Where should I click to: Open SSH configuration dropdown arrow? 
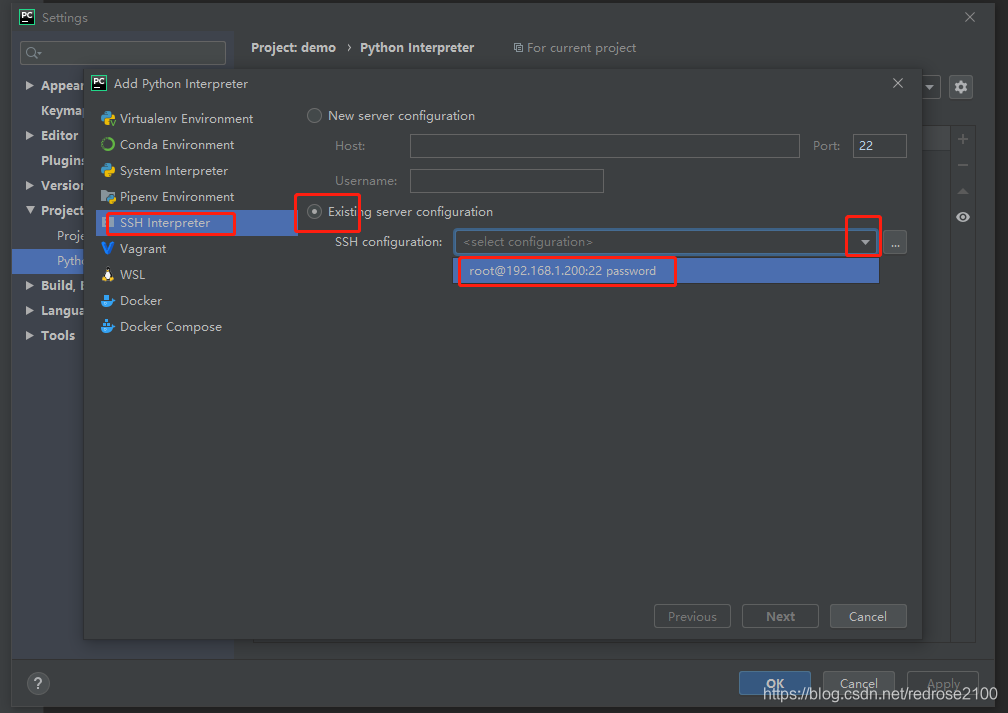coord(865,242)
